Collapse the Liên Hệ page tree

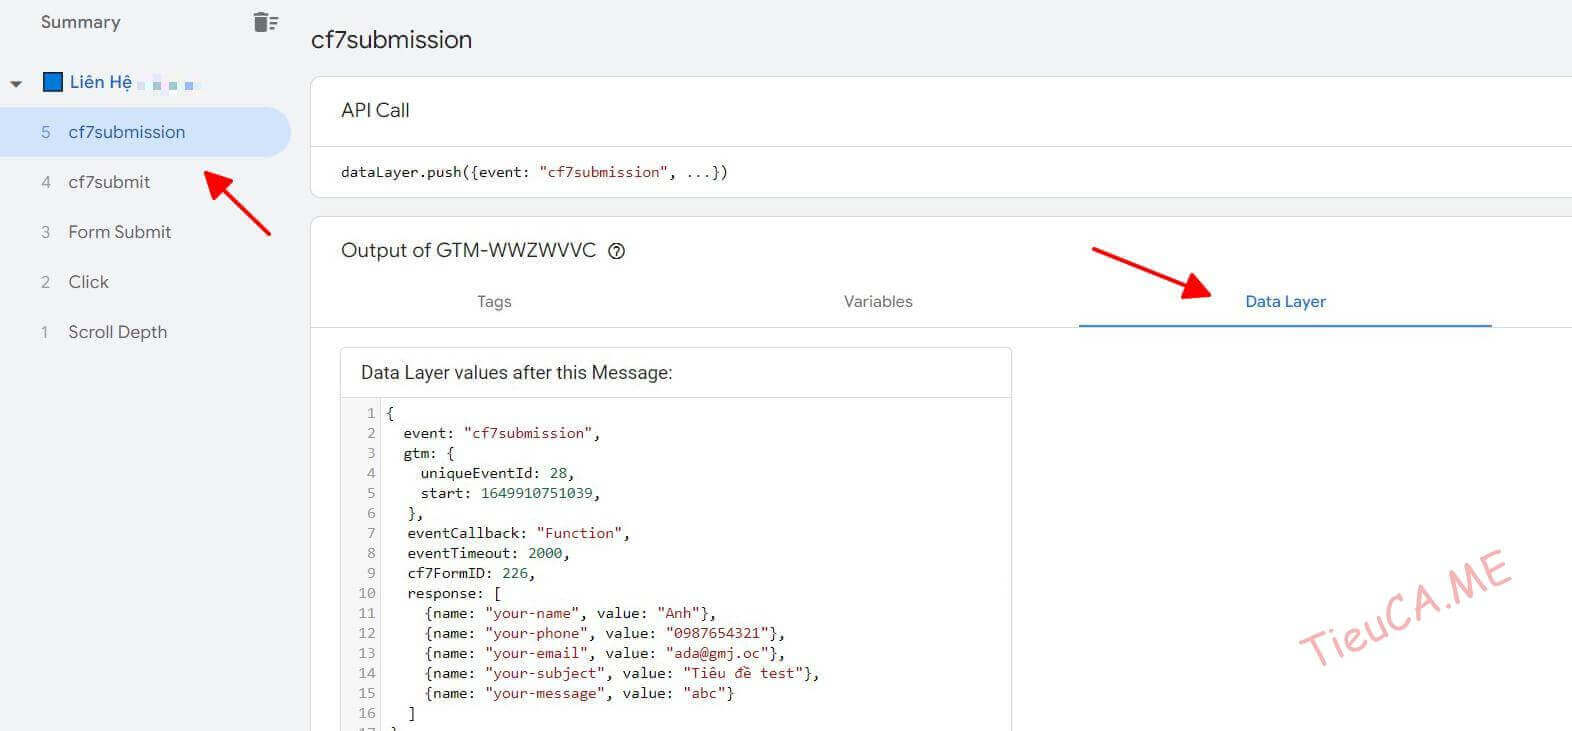pyautogui.click(x=16, y=84)
